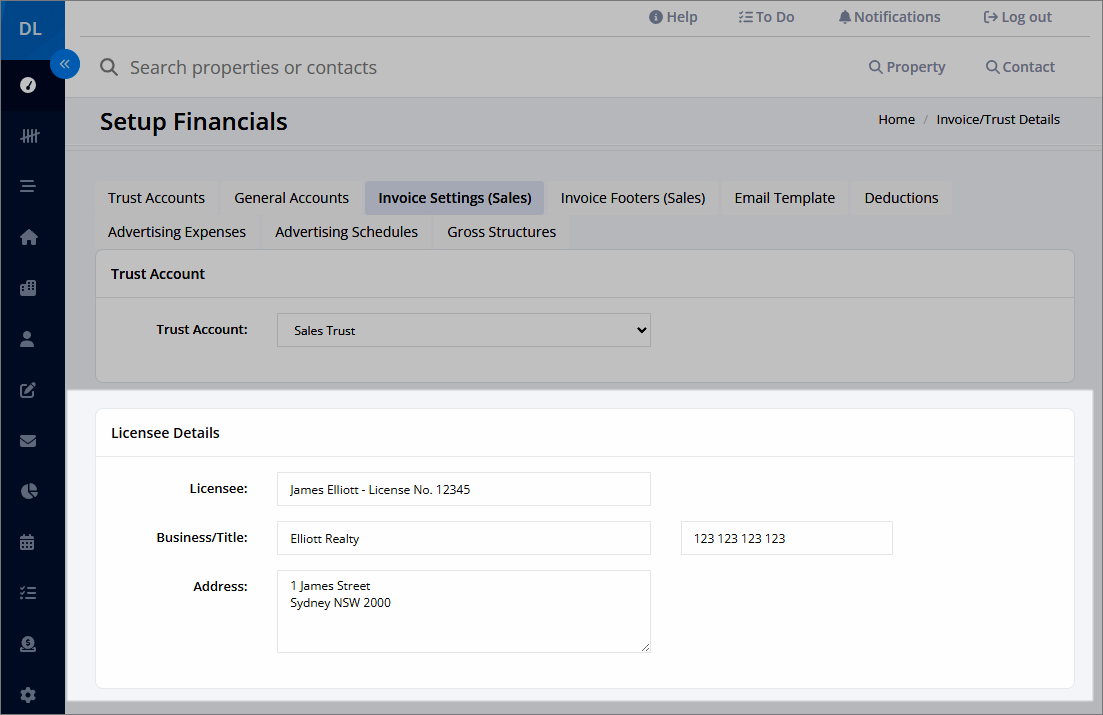Image resolution: width=1103 pixels, height=715 pixels.
Task: Open the settings gear icon in sidebar
Action: [x=28, y=695]
